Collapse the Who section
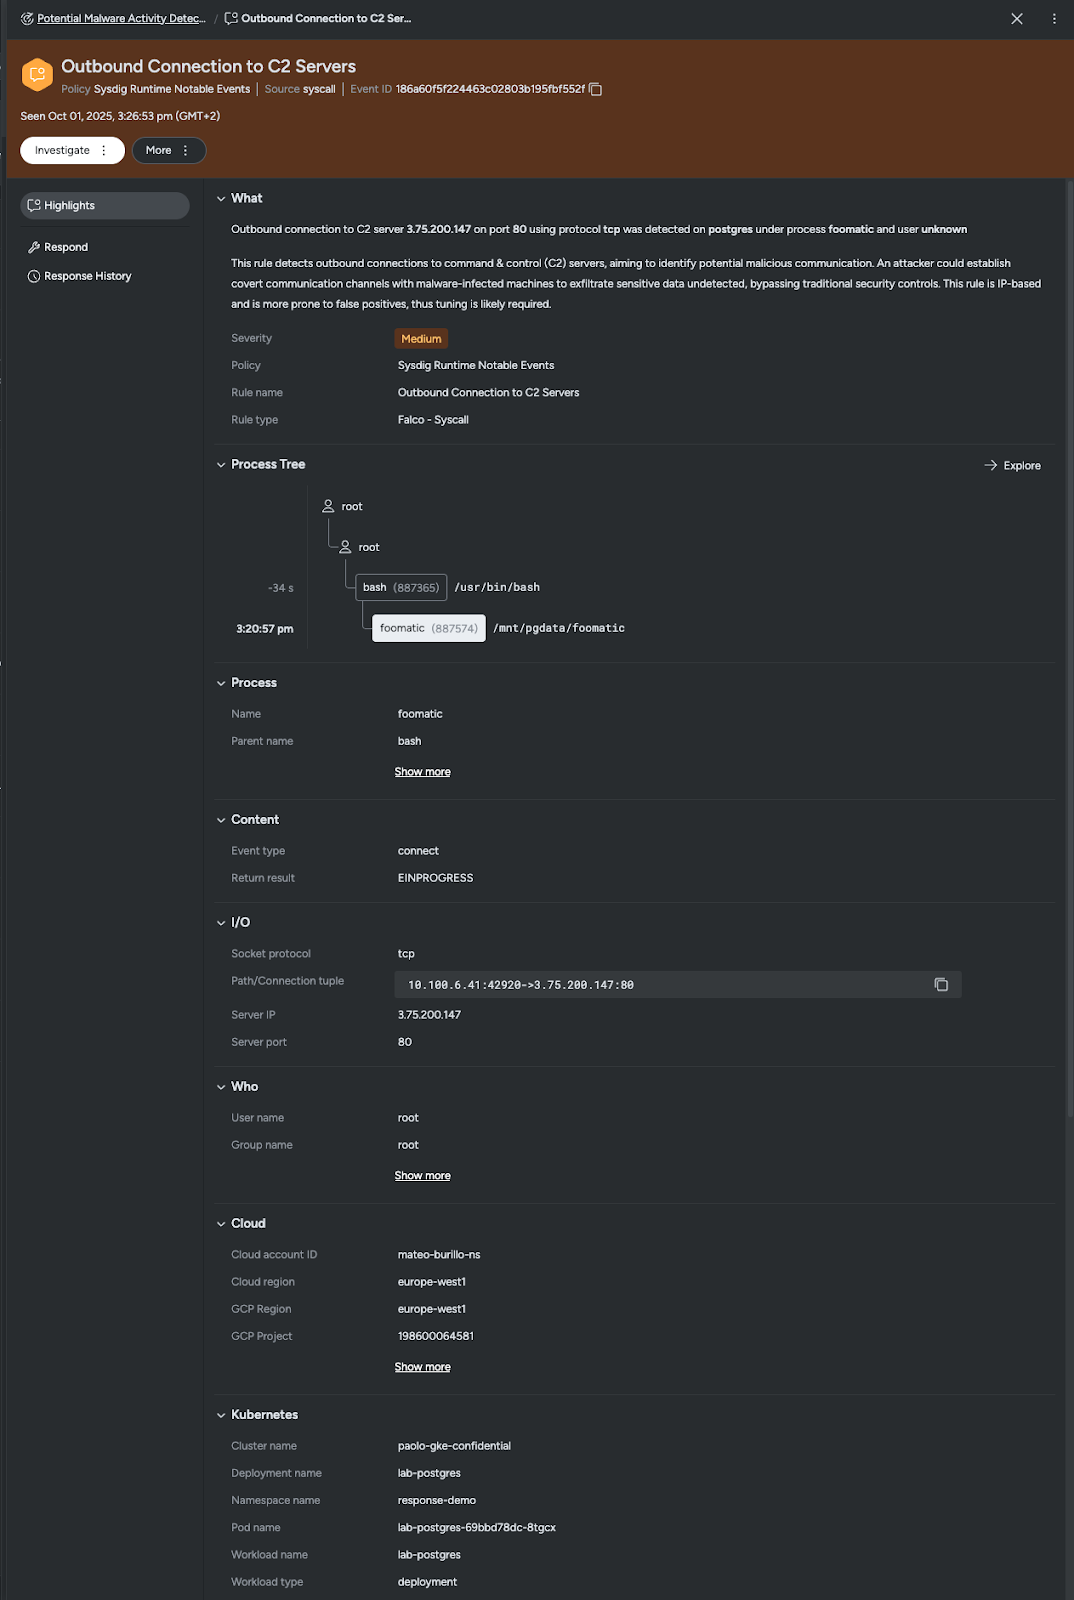This screenshot has height=1600, width=1074. [x=221, y=1087]
